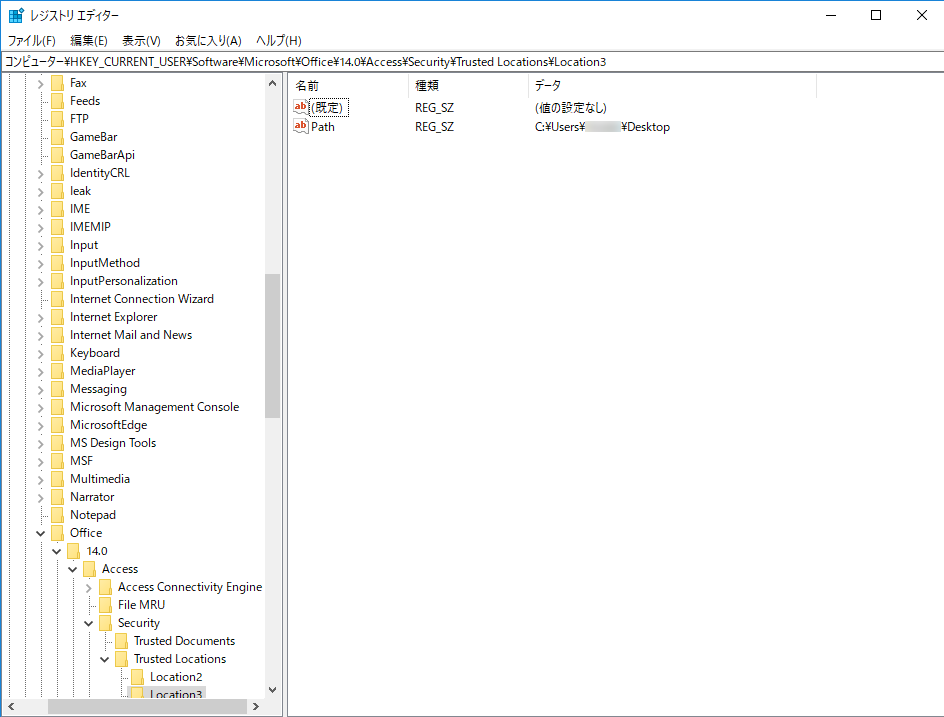The width and height of the screenshot is (944, 717).
Task: Click the IdentityCRL folder icon
Action: [x=58, y=173]
